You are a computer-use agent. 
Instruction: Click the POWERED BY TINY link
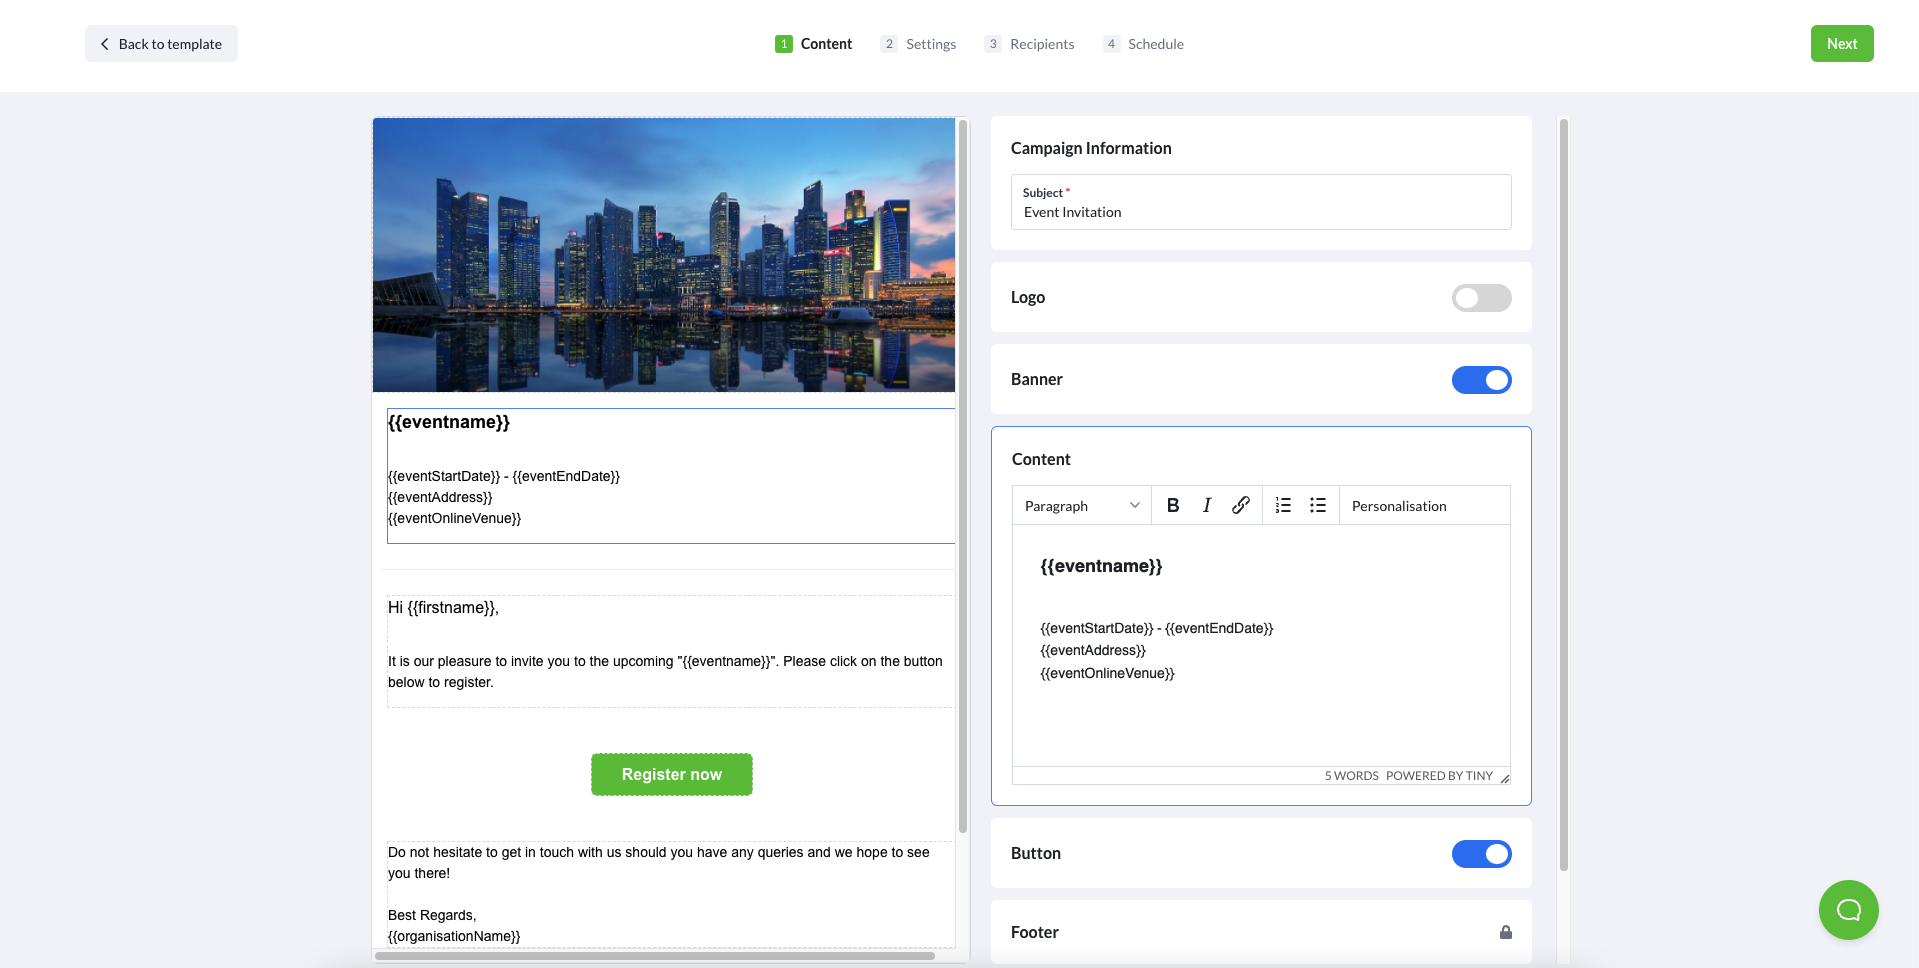[x=1439, y=776]
